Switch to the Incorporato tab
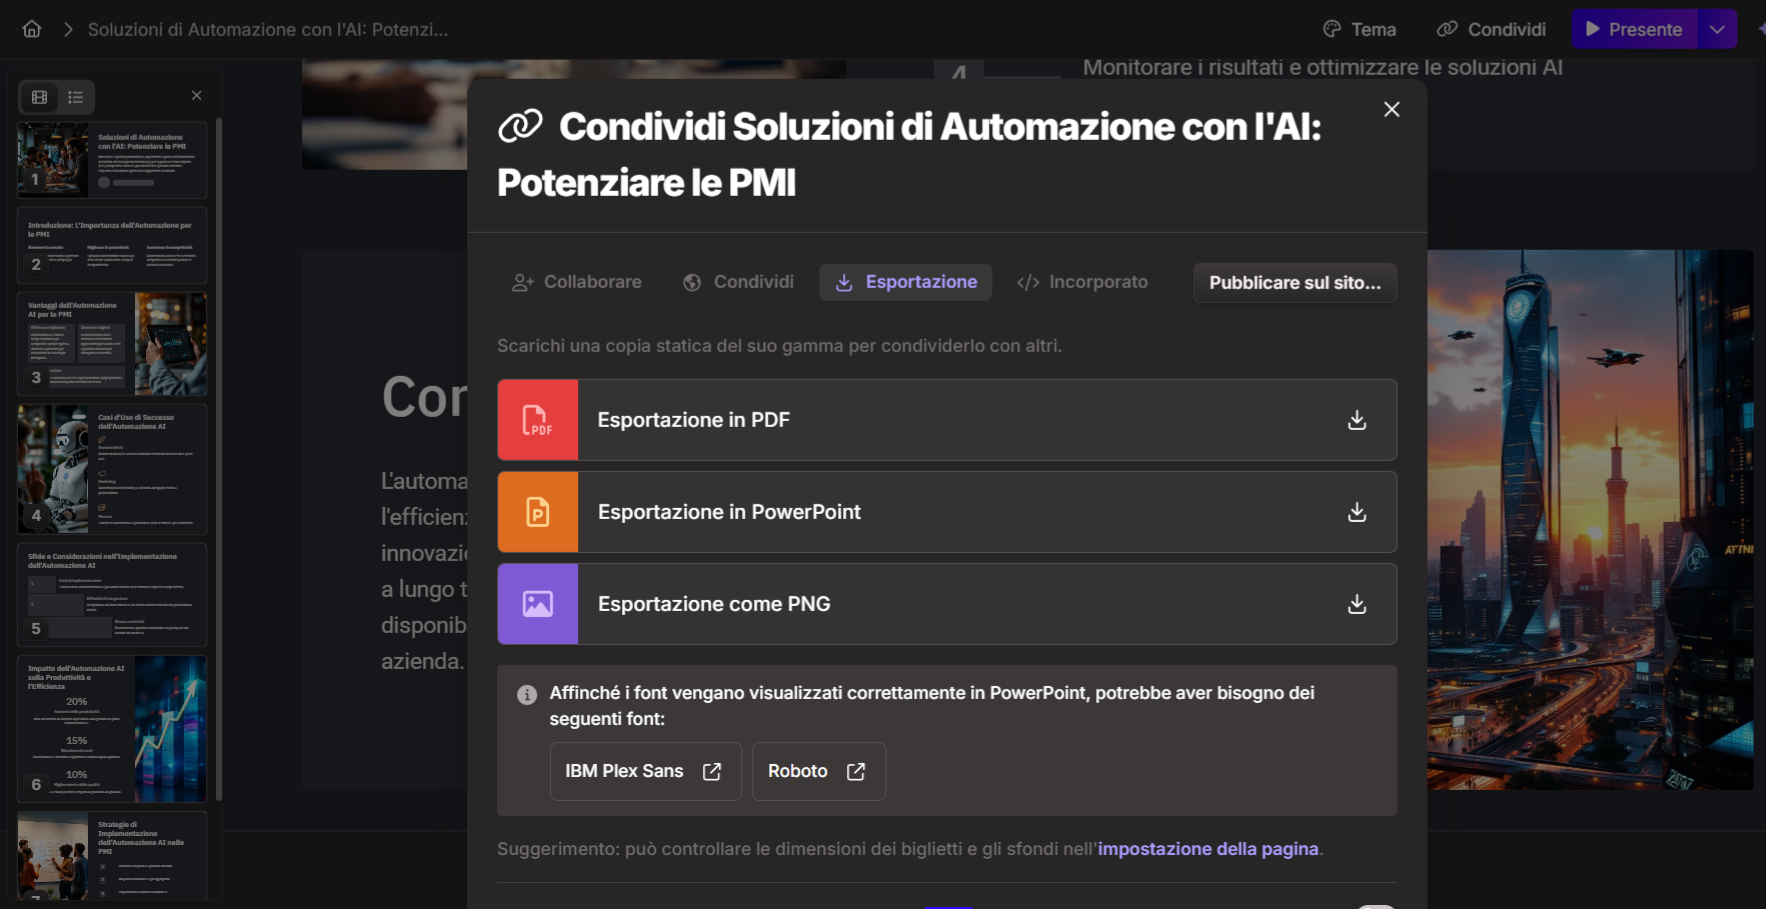This screenshot has width=1766, height=909. pos(1082,282)
